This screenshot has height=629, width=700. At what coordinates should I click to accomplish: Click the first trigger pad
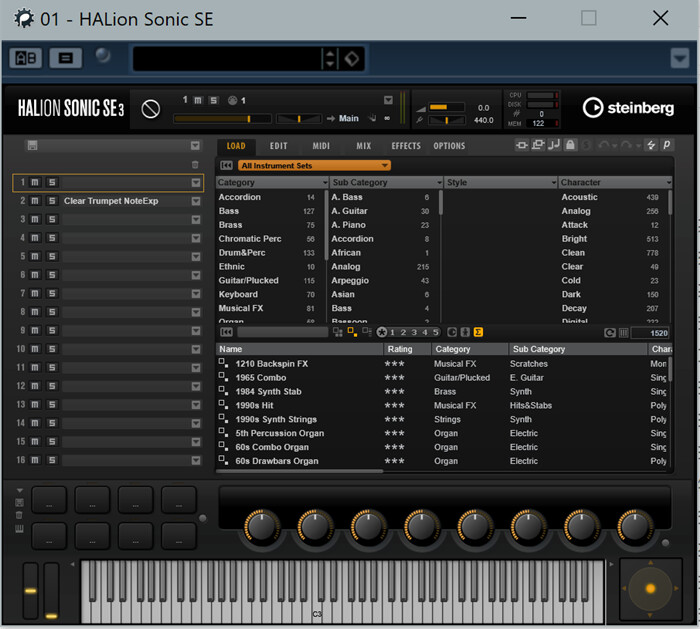[x=49, y=500]
